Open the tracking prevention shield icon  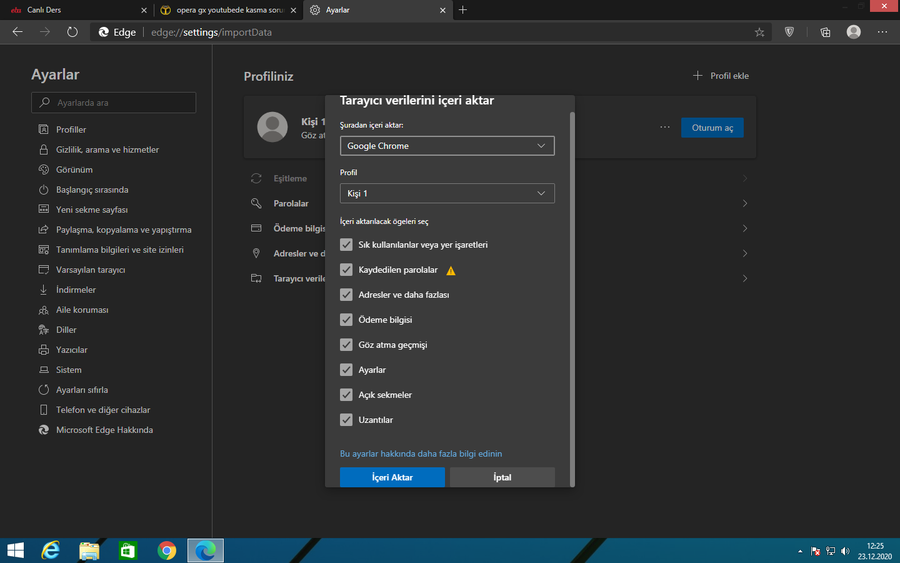point(790,32)
